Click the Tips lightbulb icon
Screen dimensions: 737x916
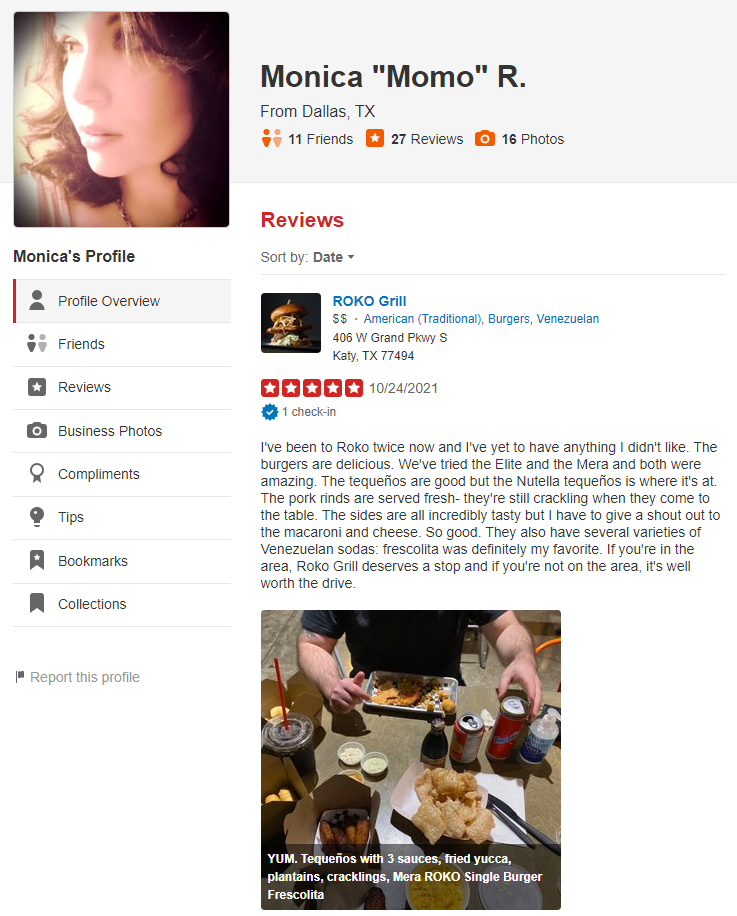[37, 517]
